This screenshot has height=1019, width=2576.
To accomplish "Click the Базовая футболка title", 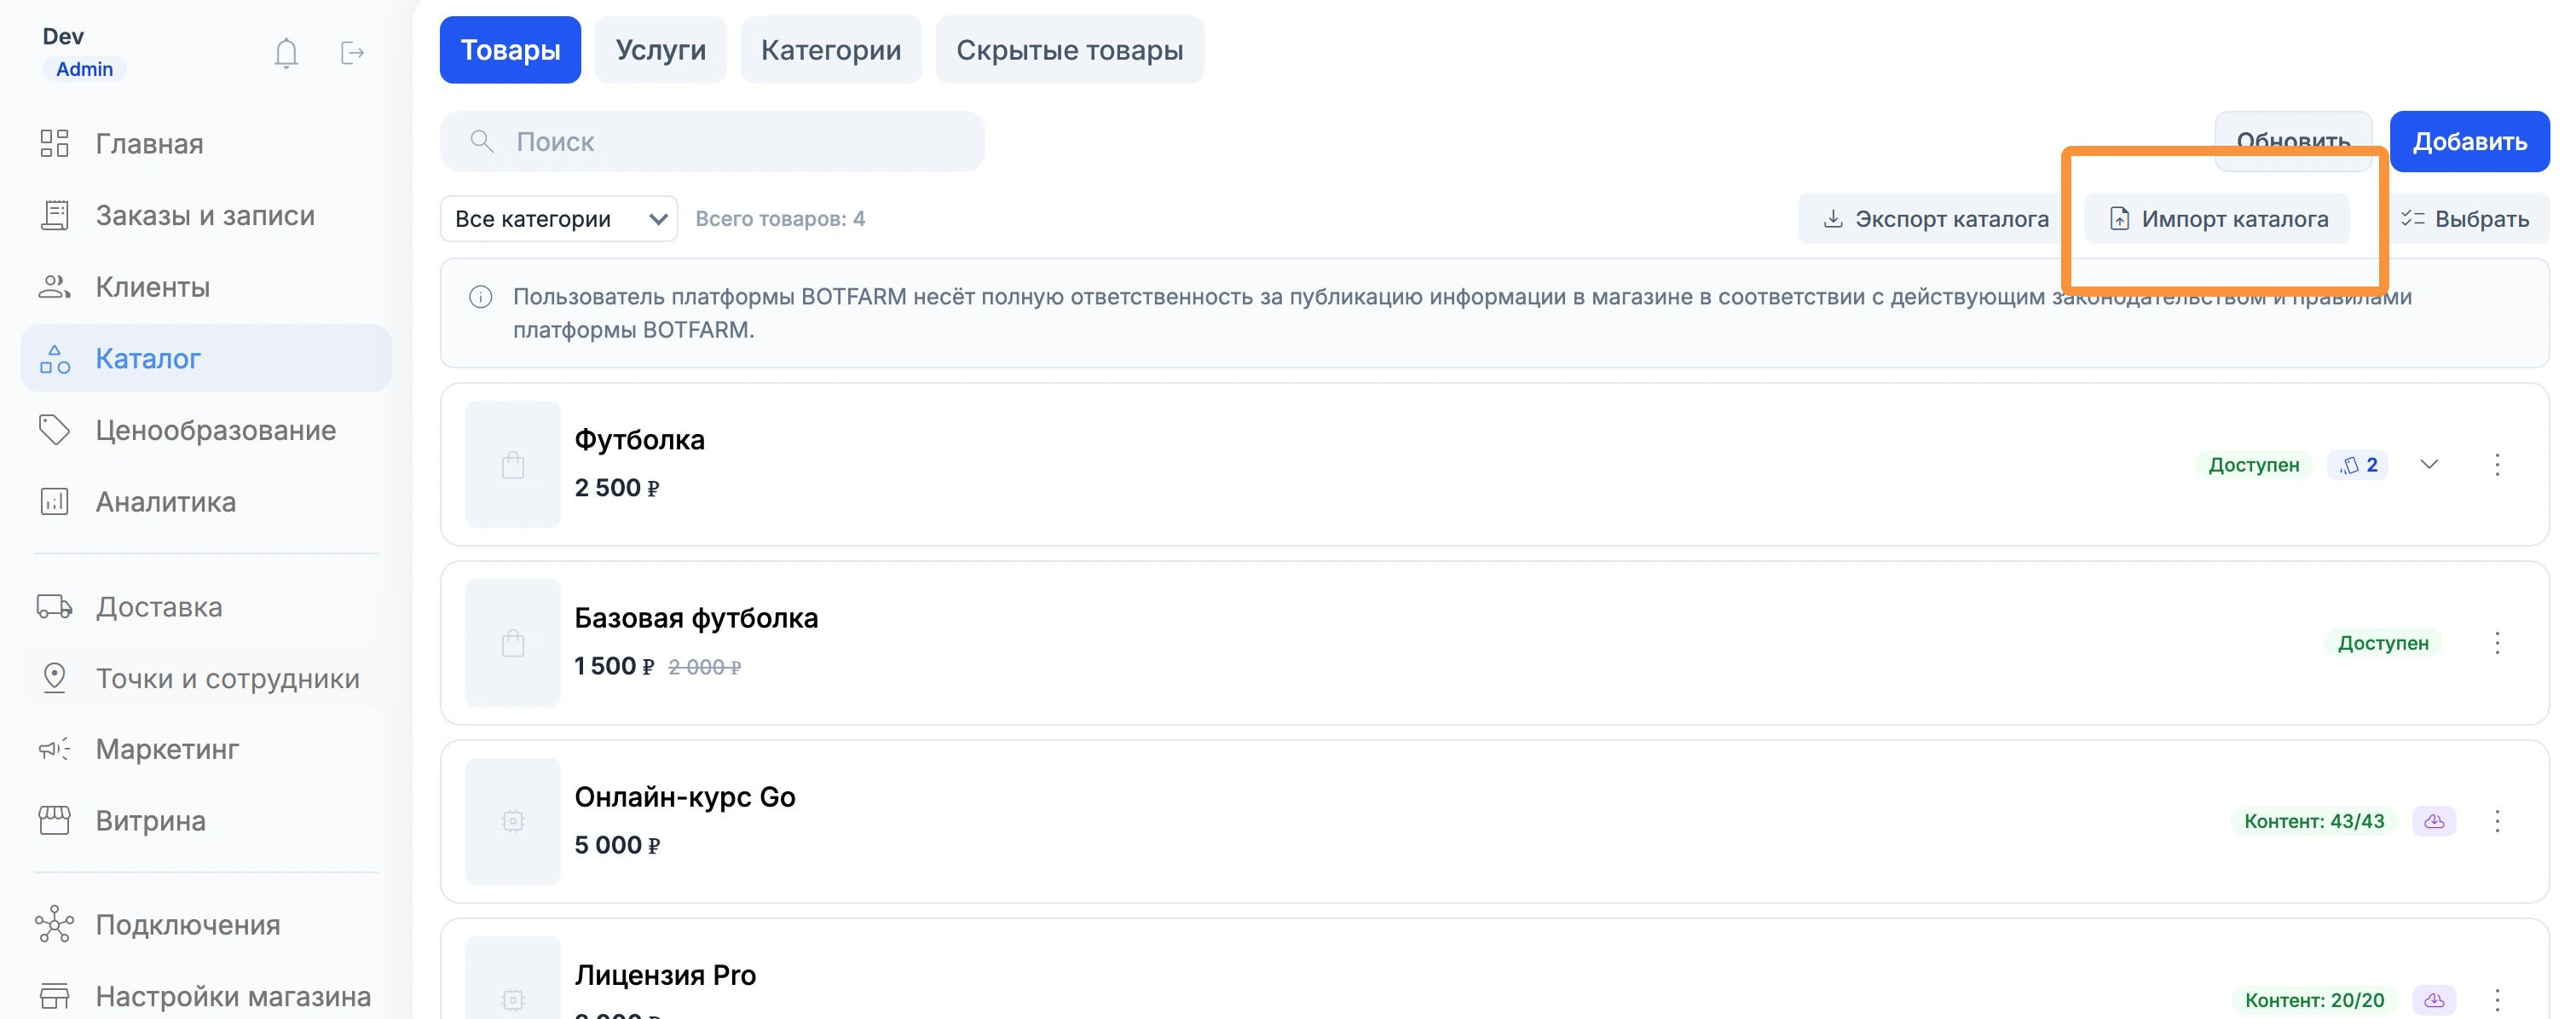I will pos(696,618).
